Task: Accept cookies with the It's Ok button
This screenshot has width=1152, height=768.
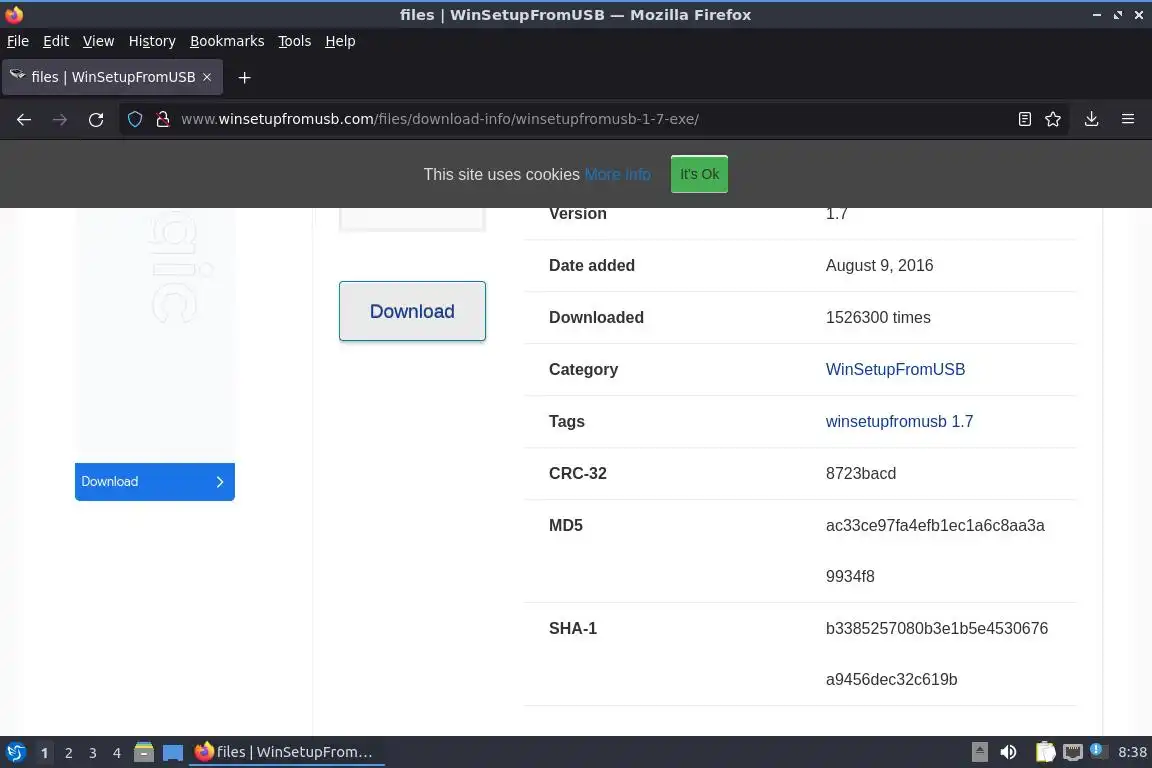Action: (x=699, y=174)
